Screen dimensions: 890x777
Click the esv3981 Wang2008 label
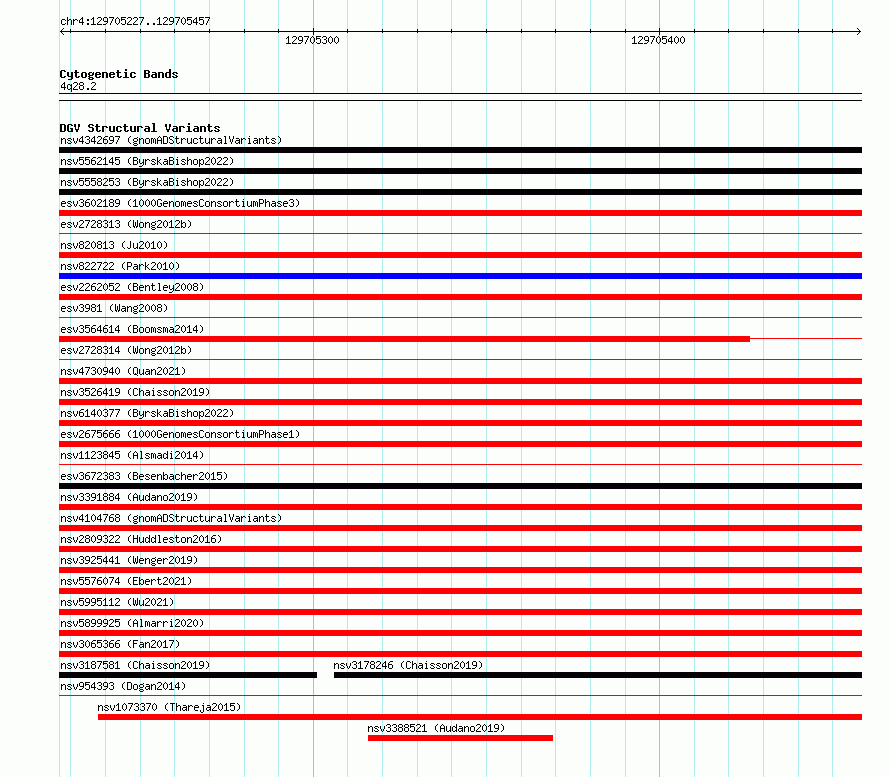(114, 308)
